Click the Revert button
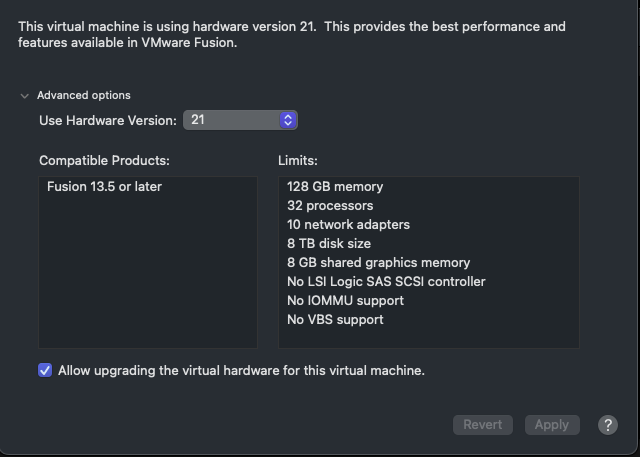This screenshot has width=640, height=457. coord(482,425)
